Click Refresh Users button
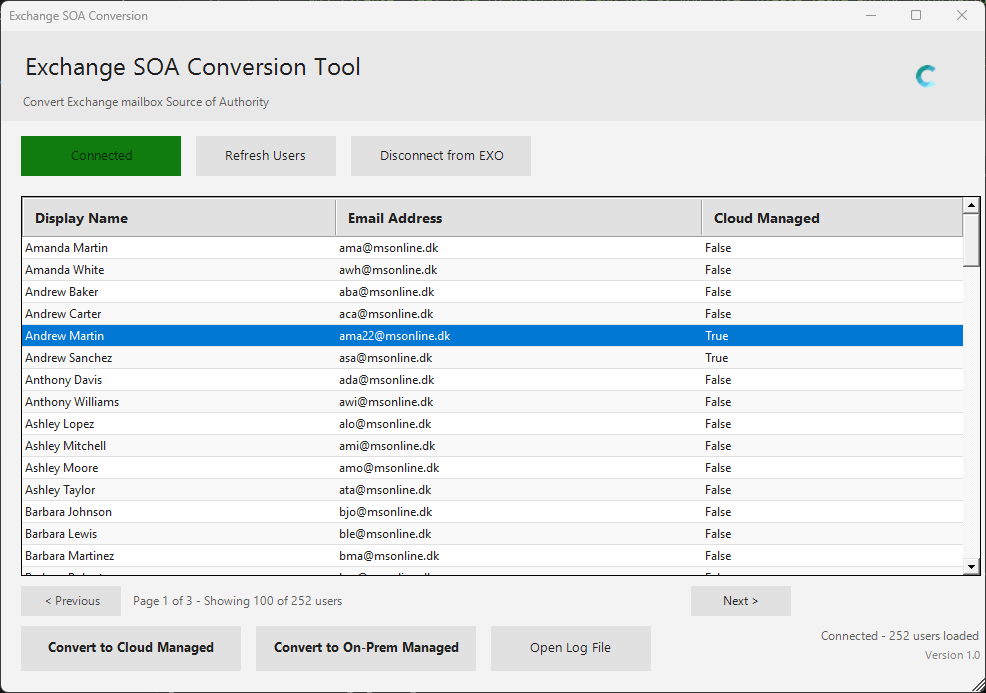Viewport: 986px width, 693px height. pos(265,156)
